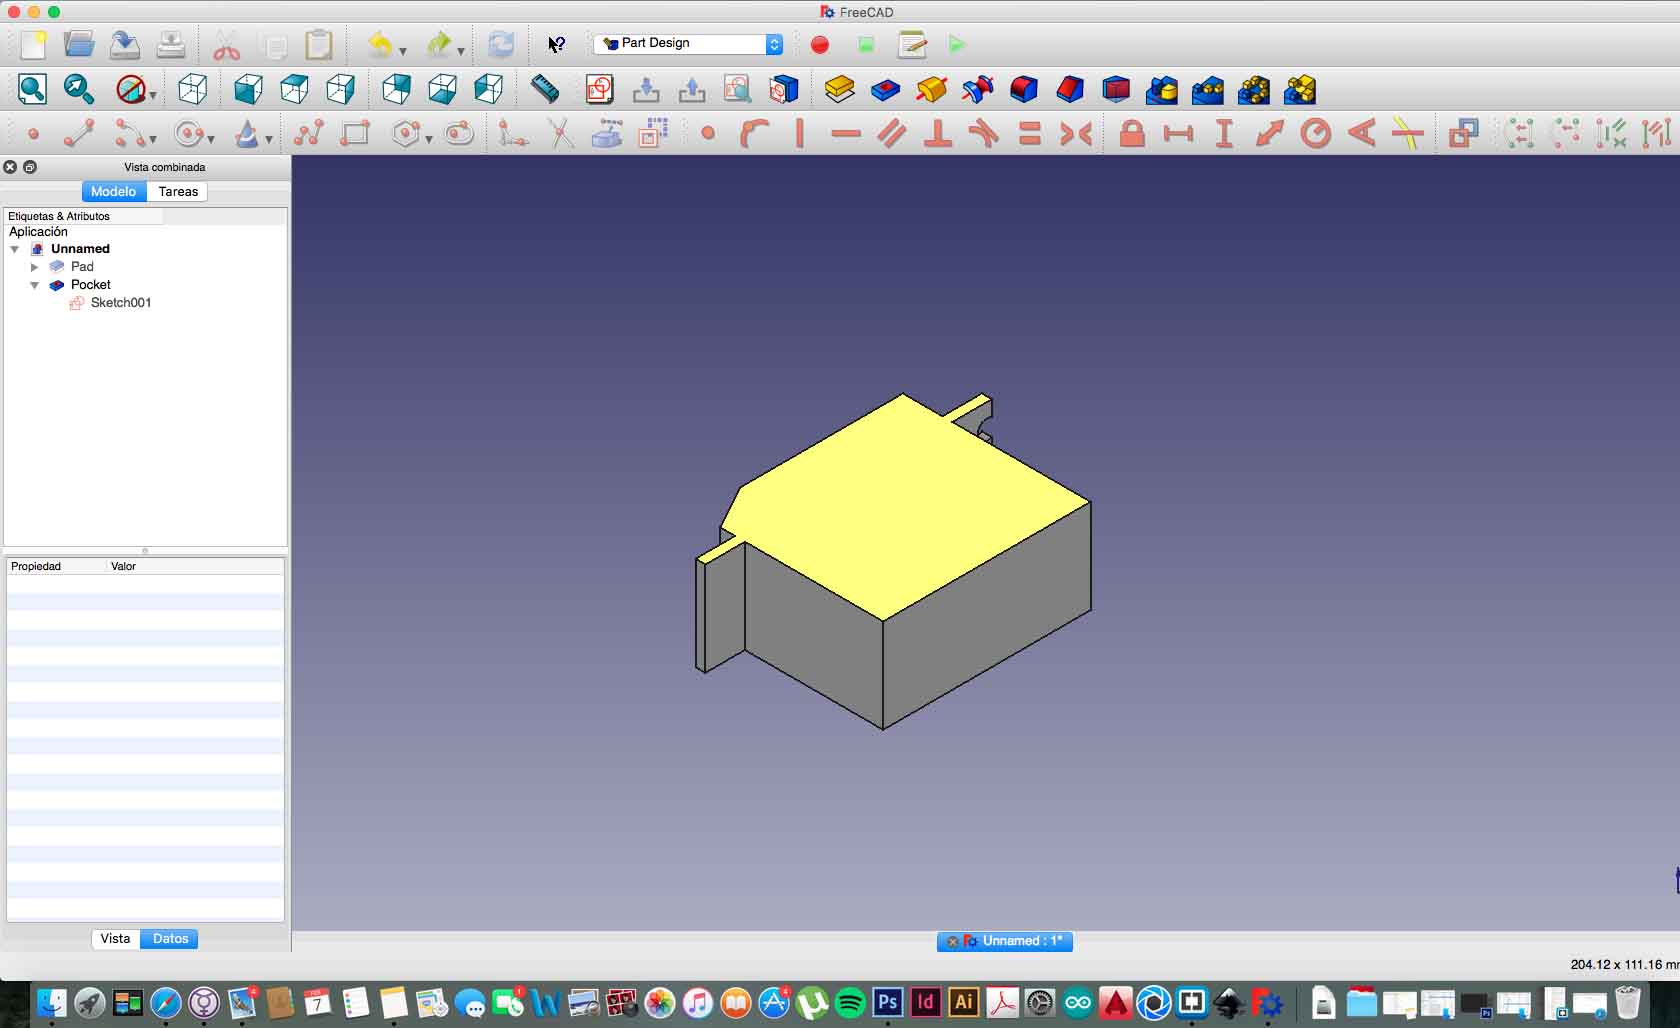Switch to the Datos properties tab
1680x1028 pixels.
coord(170,938)
